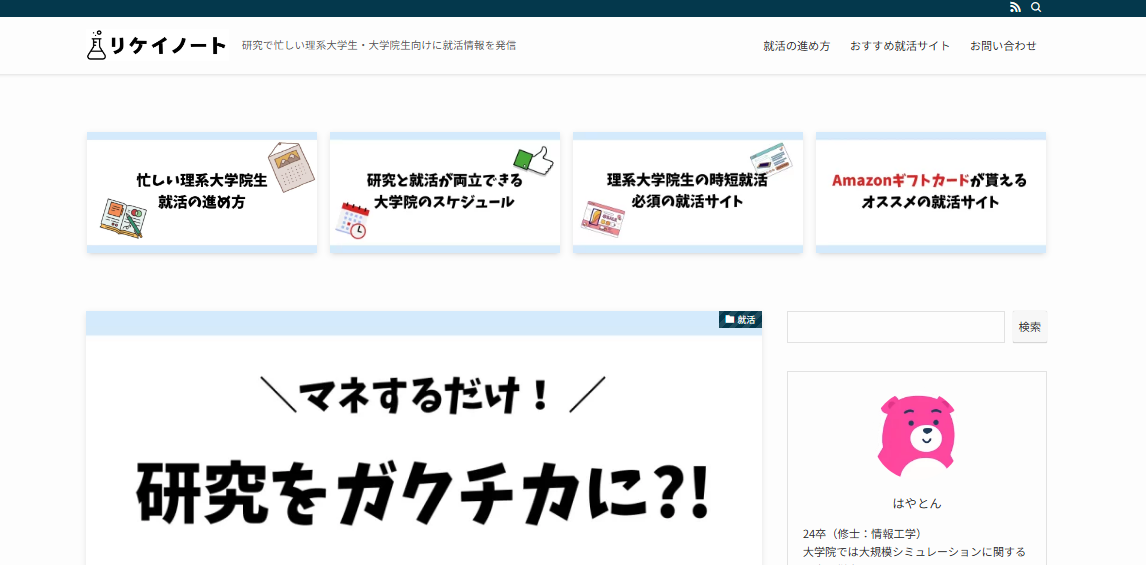Screen dimensions: 1146x565
Task: Open the RSS feed icon
Action: click(x=1015, y=7)
